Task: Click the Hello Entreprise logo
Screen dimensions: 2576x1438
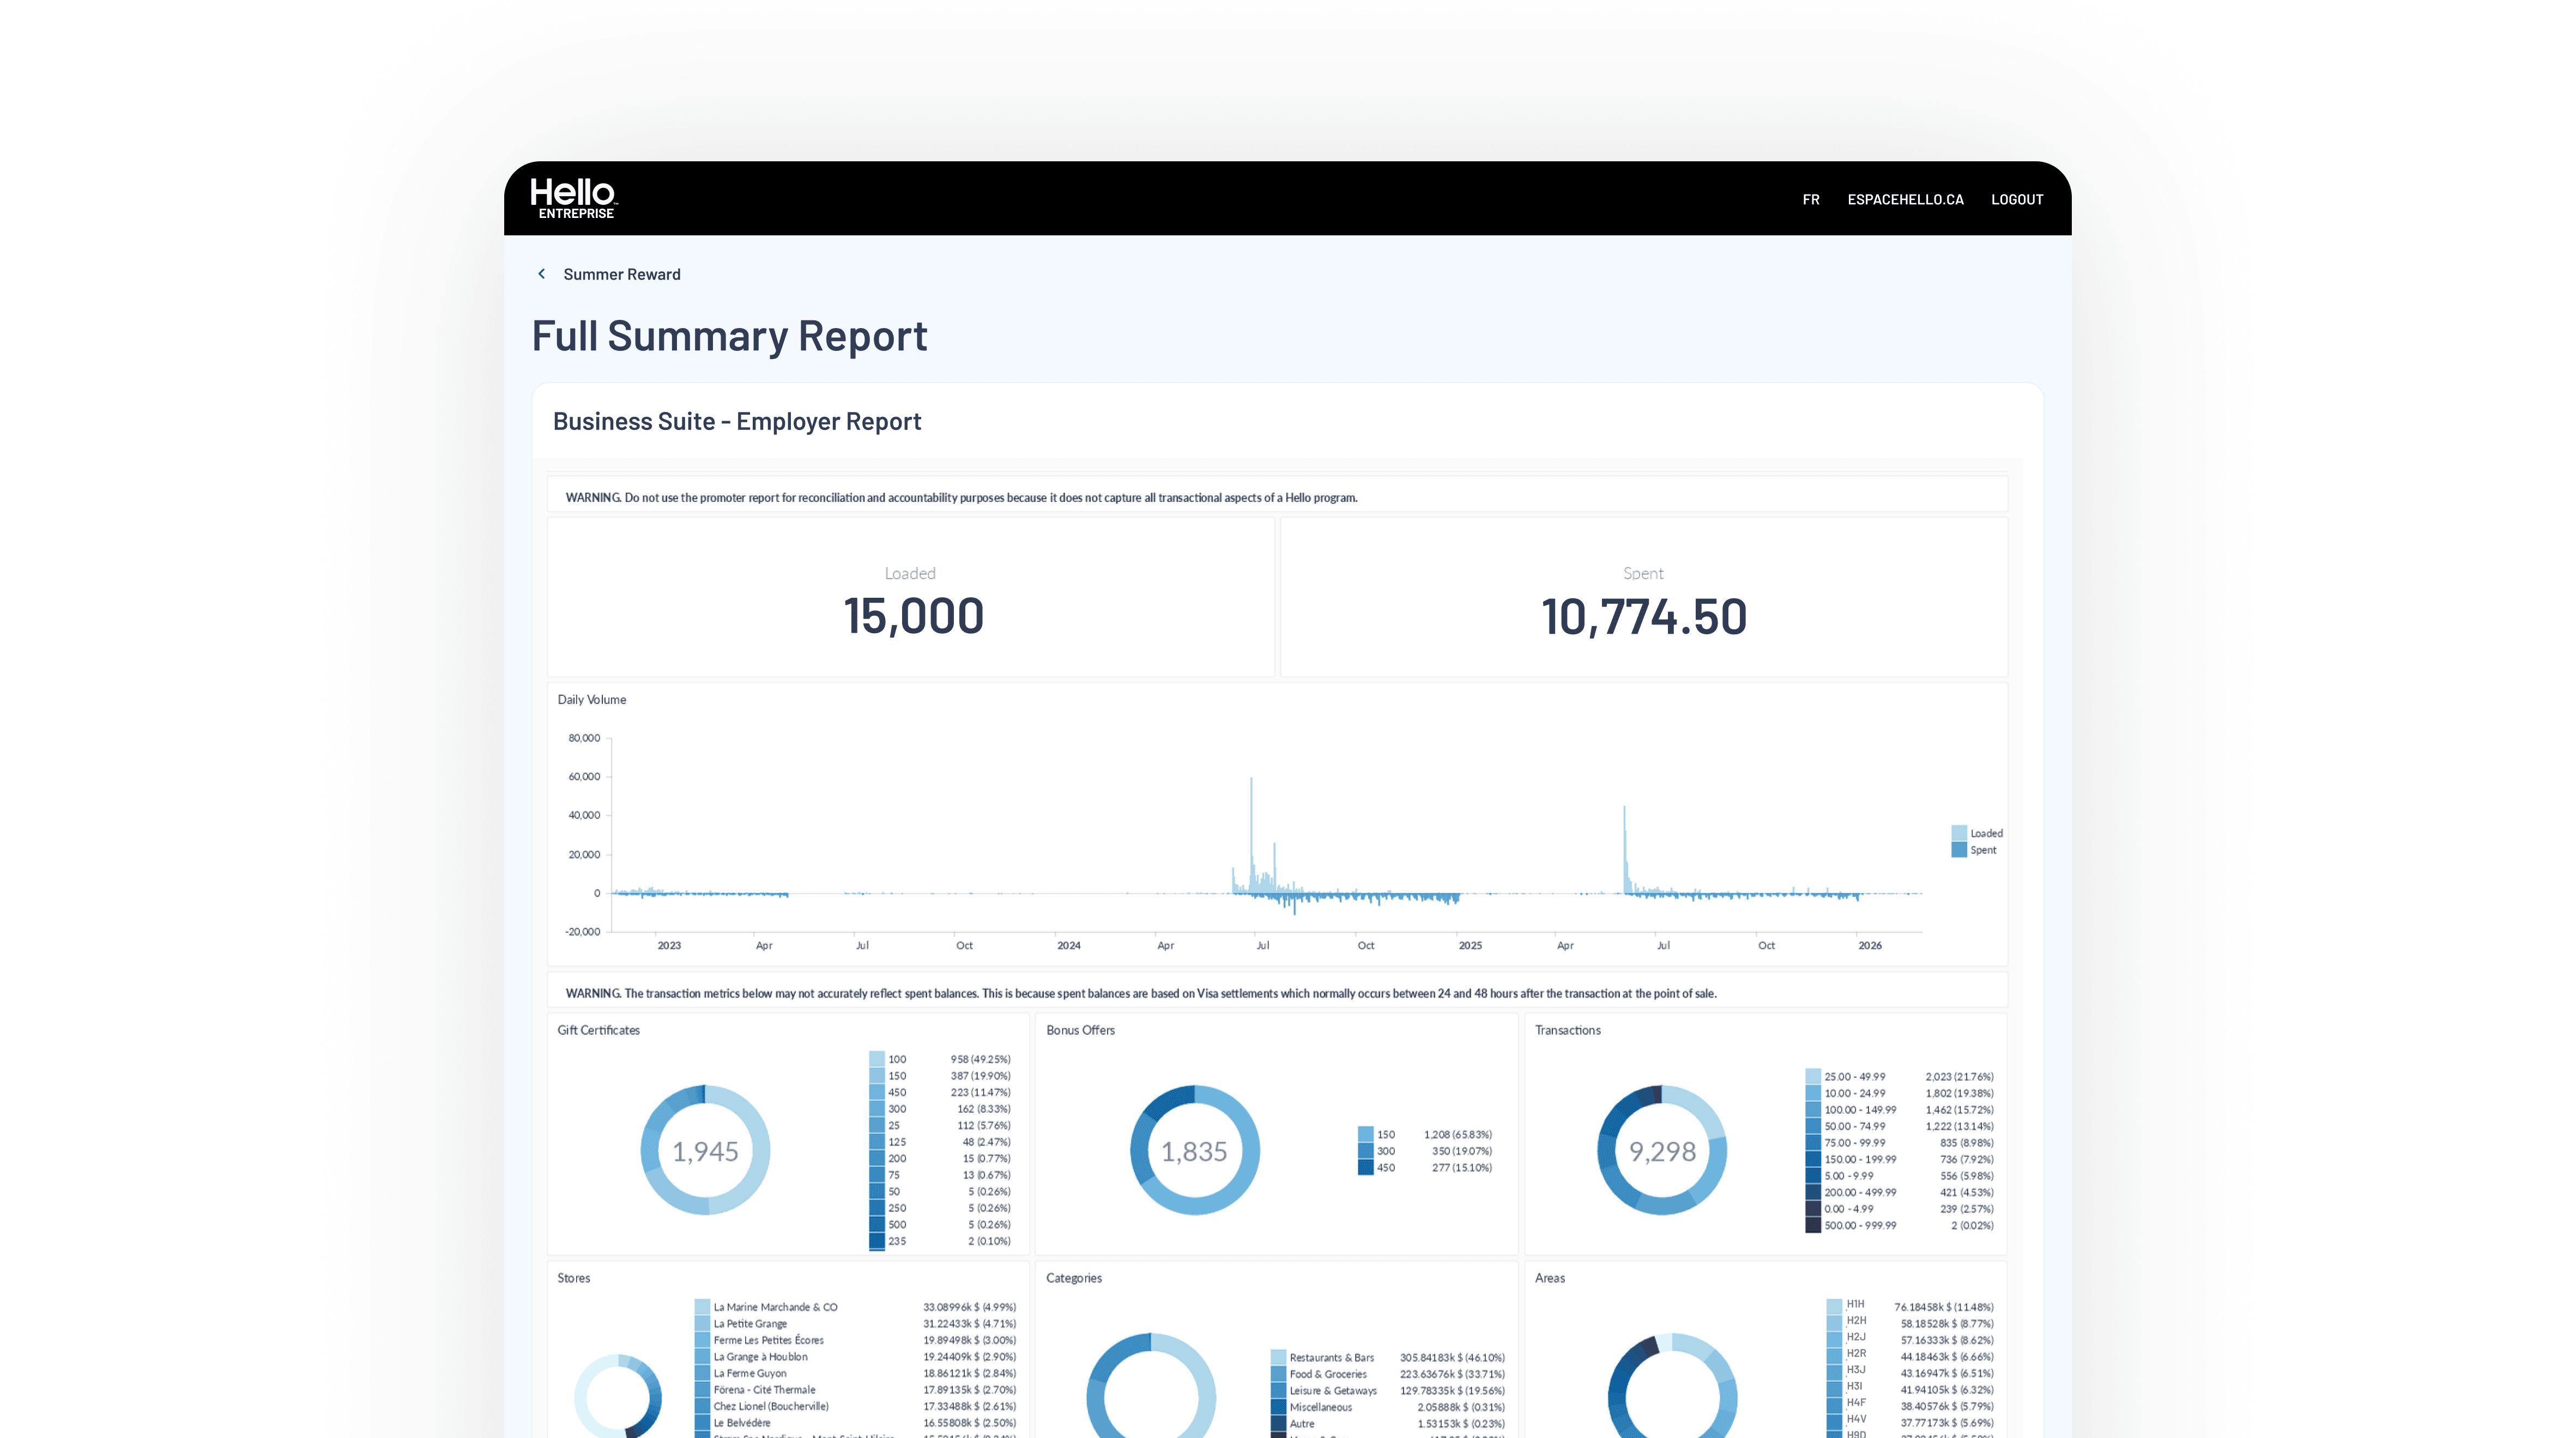Action: [x=573, y=198]
